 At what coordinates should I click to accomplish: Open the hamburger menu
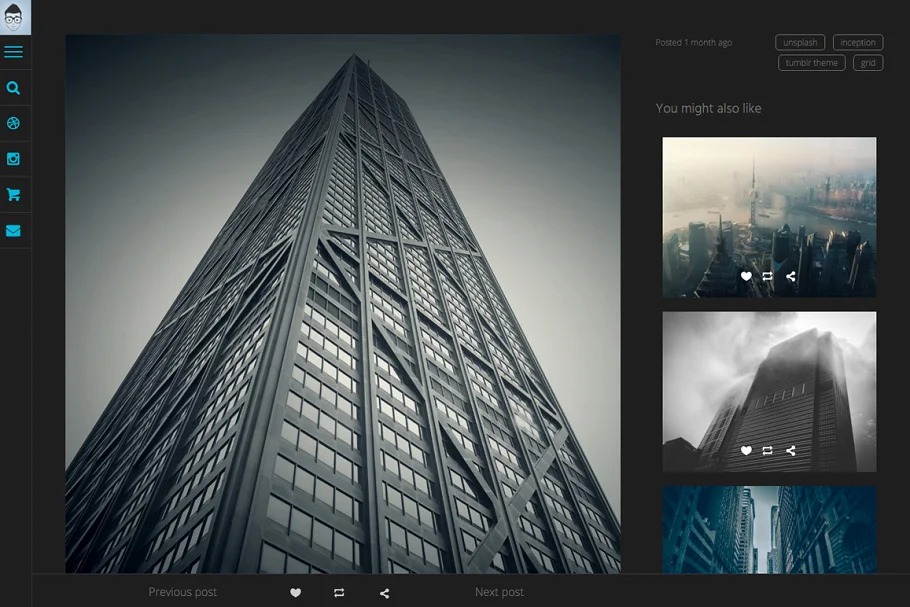coord(14,52)
